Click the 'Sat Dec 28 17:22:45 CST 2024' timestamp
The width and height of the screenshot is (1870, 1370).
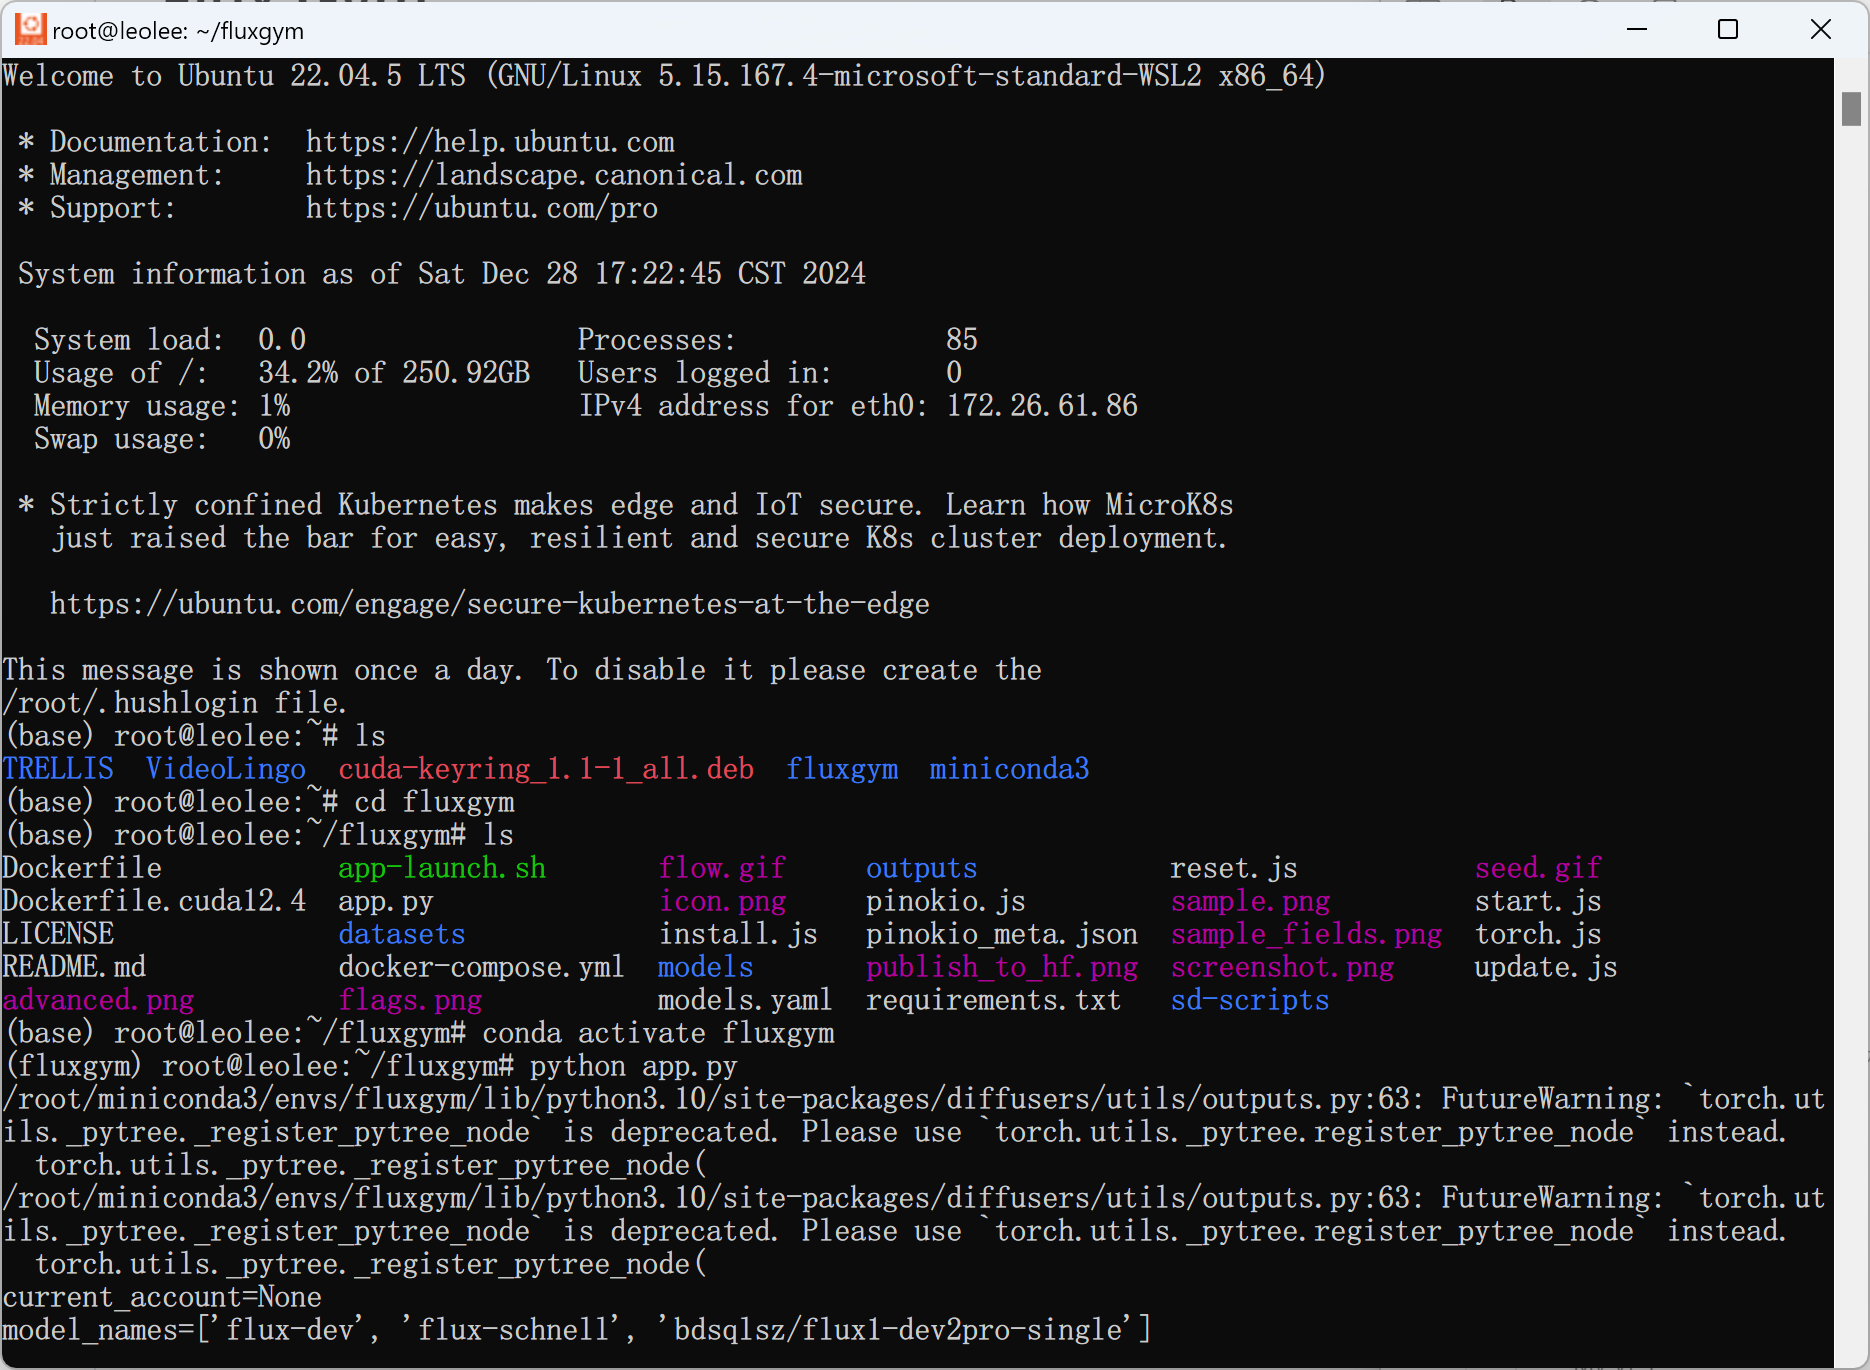[642, 274]
